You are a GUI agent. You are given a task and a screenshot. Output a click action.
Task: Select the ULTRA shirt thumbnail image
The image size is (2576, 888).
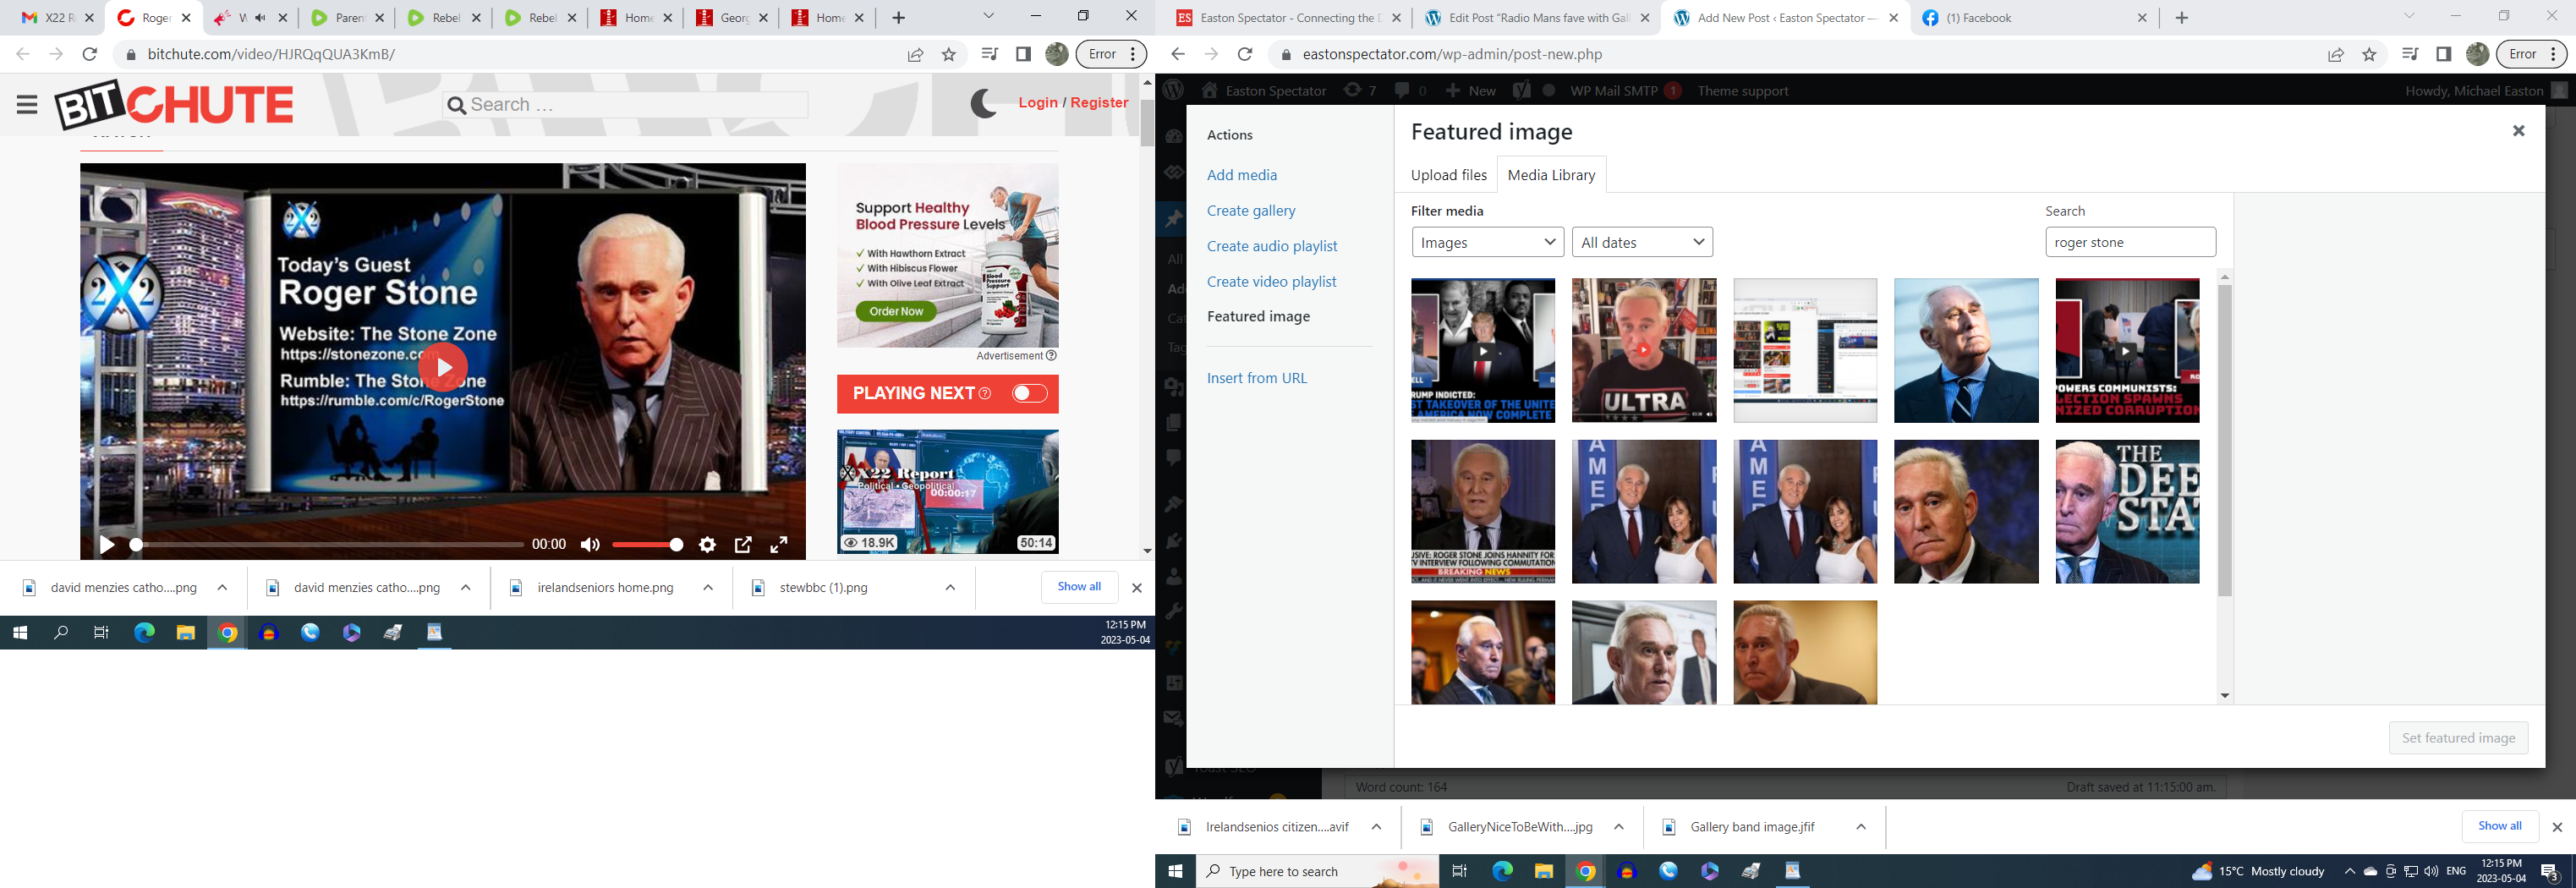pyautogui.click(x=1643, y=350)
